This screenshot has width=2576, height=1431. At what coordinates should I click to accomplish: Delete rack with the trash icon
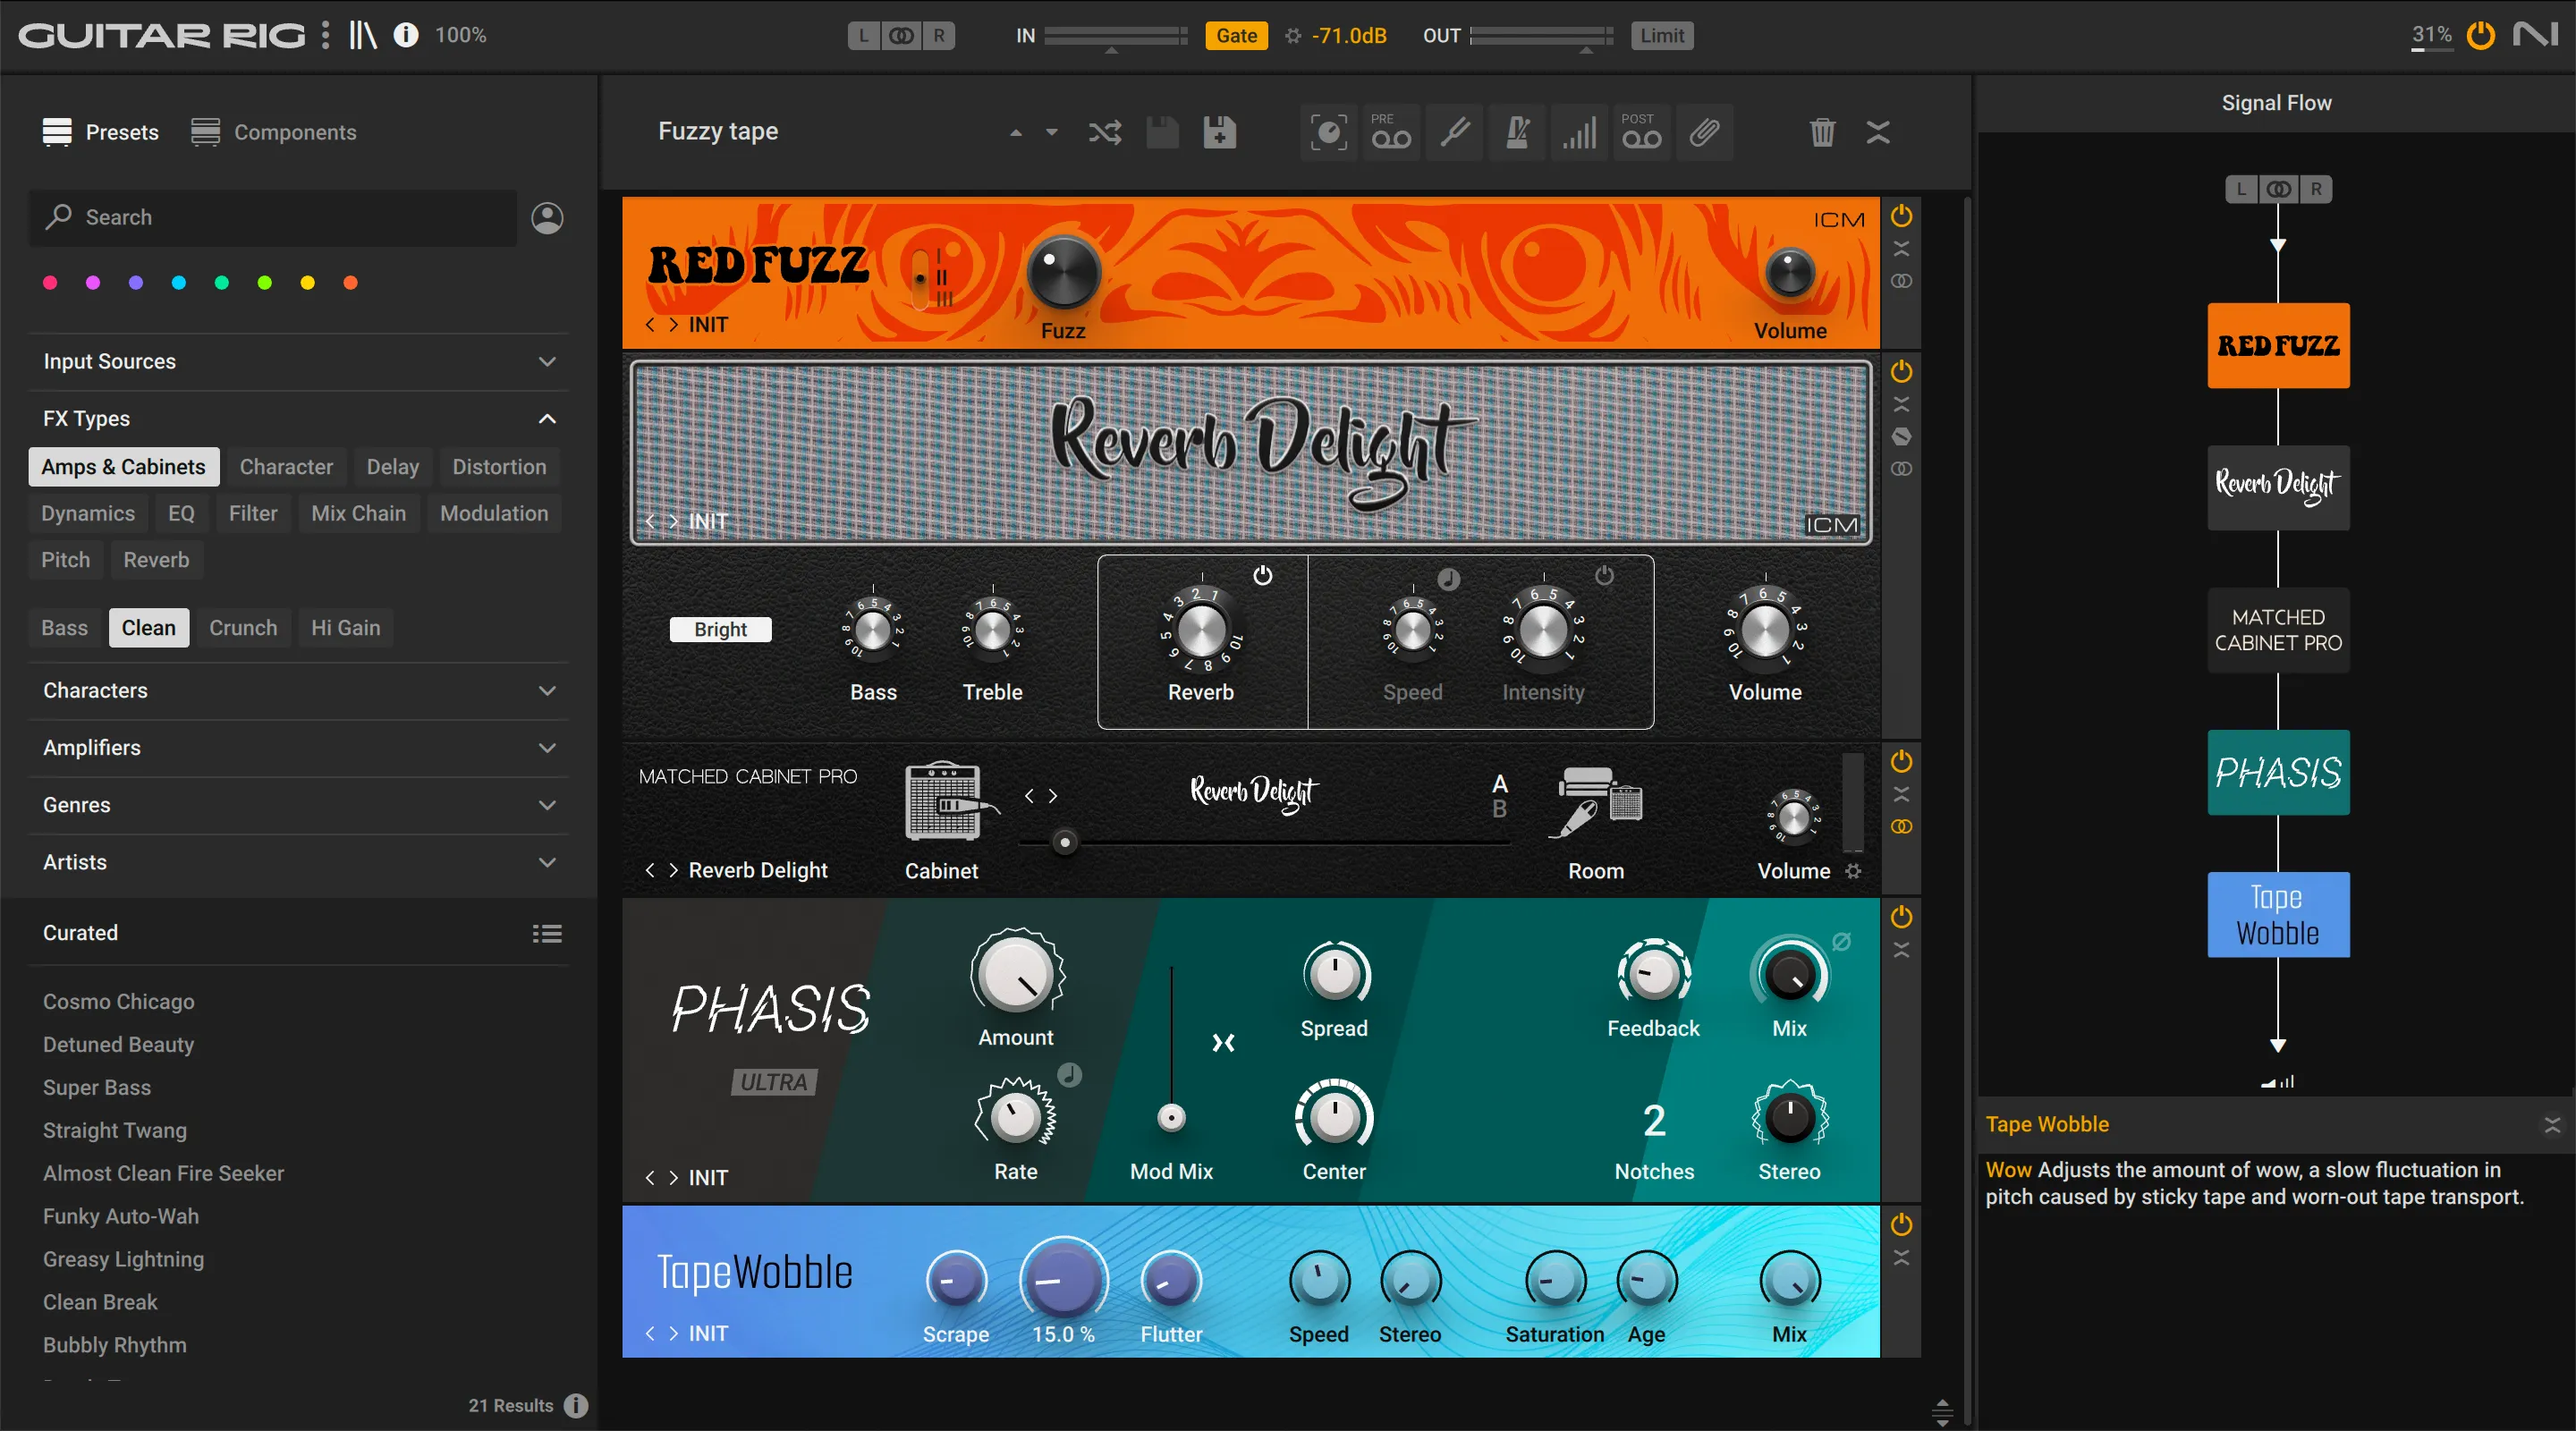click(x=1822, y=132)
